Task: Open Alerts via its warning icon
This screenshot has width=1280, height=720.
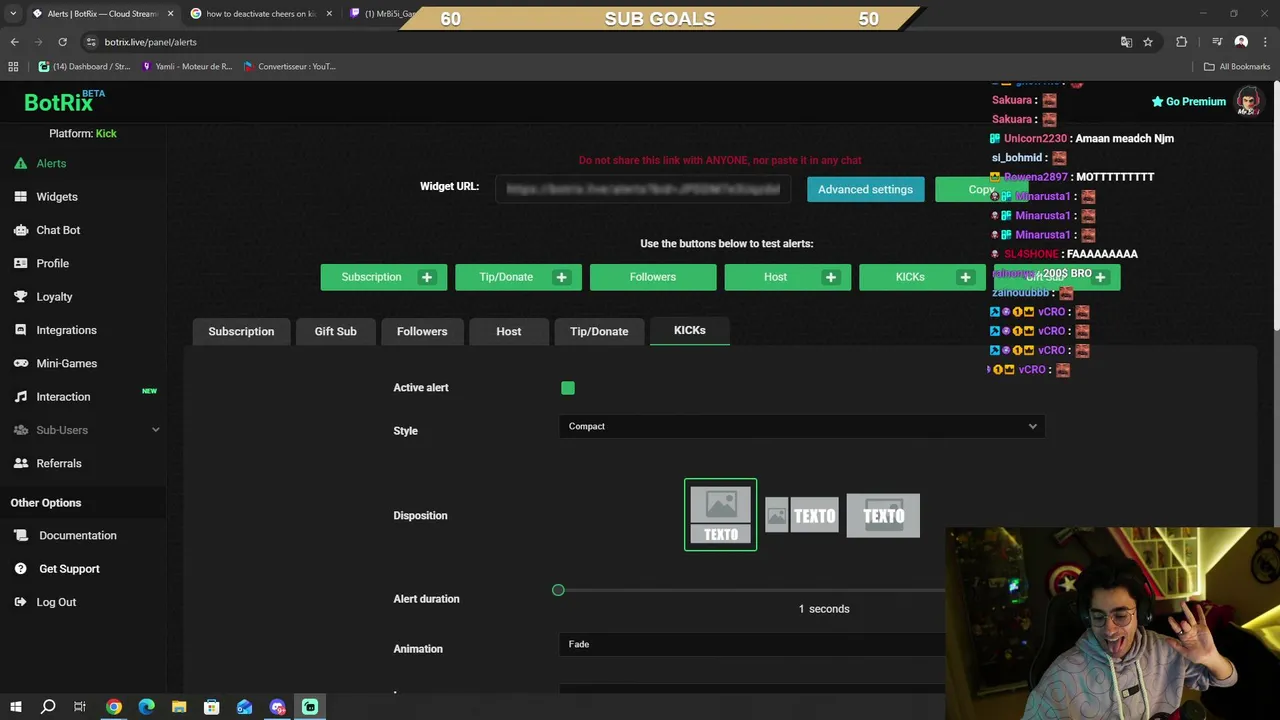Action: 20,163
